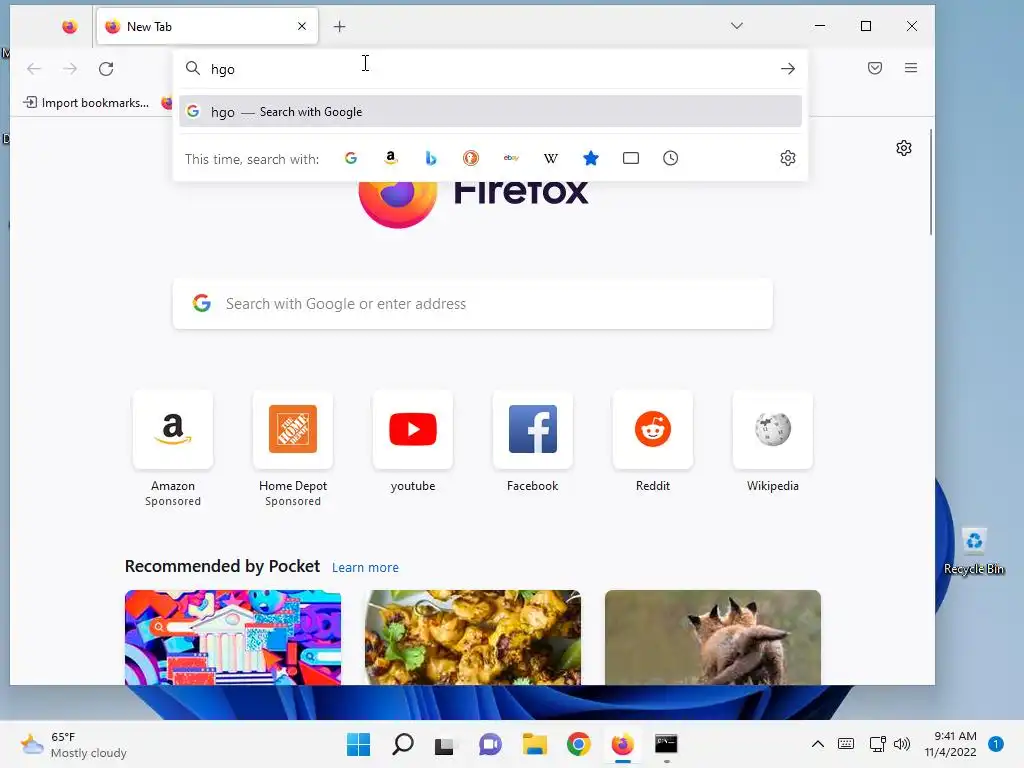Viewport: 1024px width, 768px height.
Task: Open taskbar Search
Action: pyautogui.click(x=402, y=744)
